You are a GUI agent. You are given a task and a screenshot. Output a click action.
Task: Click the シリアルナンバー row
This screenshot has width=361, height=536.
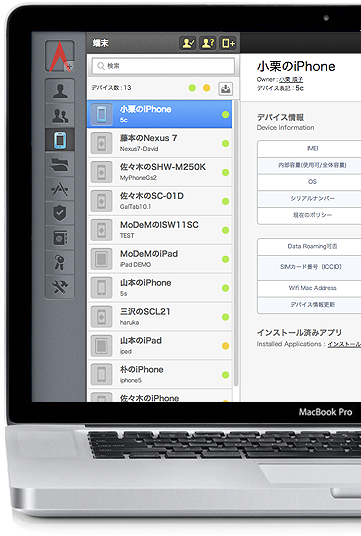[309, 199]
